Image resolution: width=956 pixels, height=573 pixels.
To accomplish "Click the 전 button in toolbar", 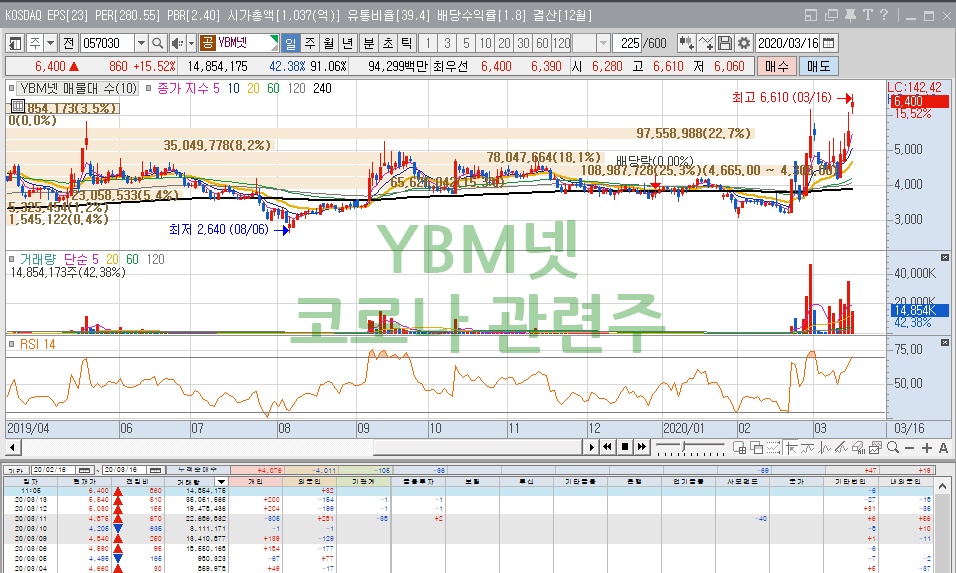I will [68, 43].
